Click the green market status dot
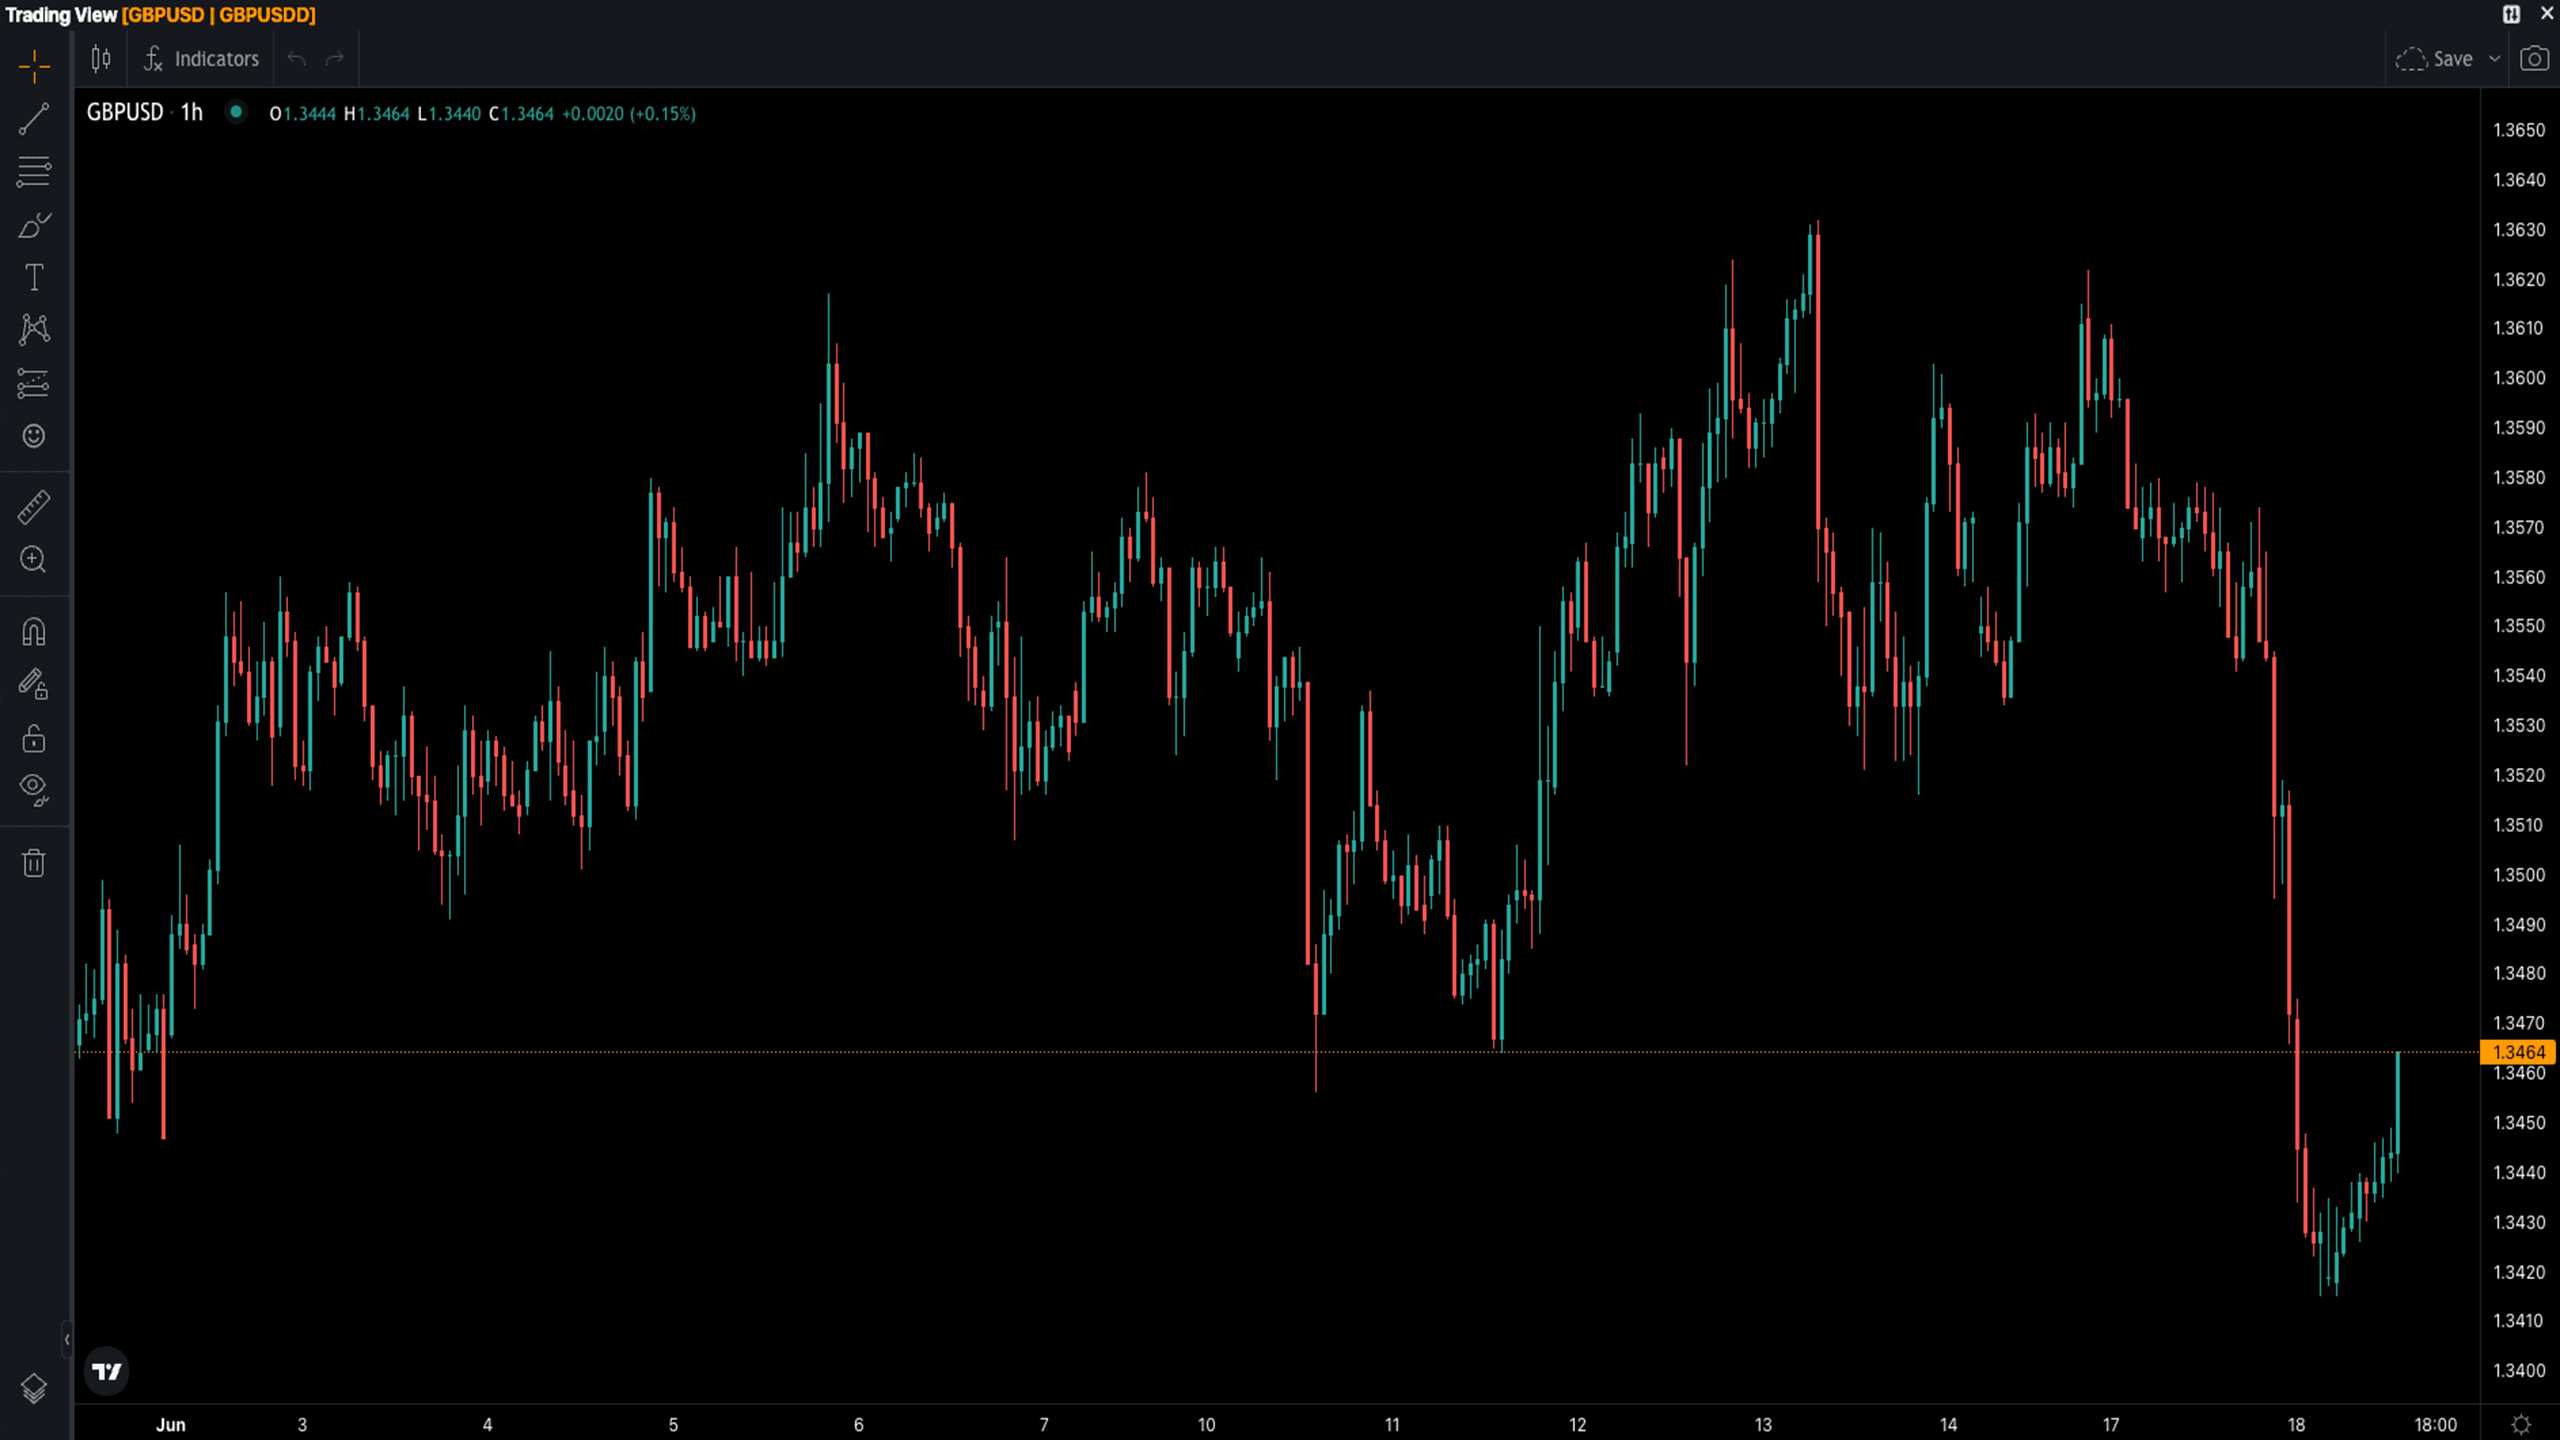Screen dimensions: 2560x1440 click(x=236, y=112)
